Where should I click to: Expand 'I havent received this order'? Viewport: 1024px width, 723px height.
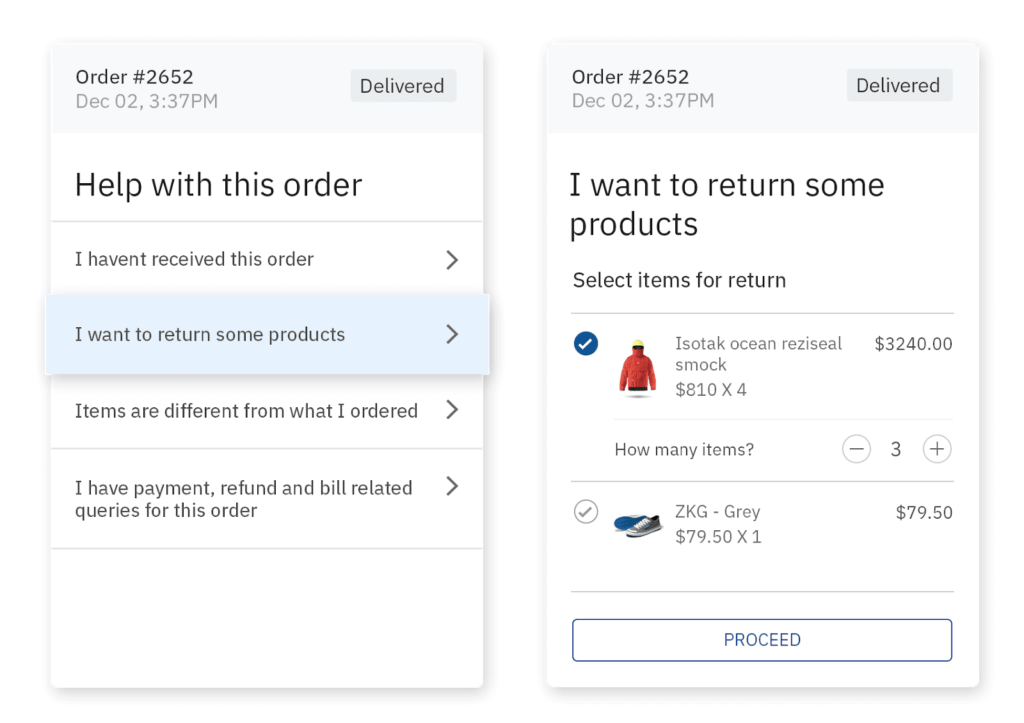click(267, 258)
